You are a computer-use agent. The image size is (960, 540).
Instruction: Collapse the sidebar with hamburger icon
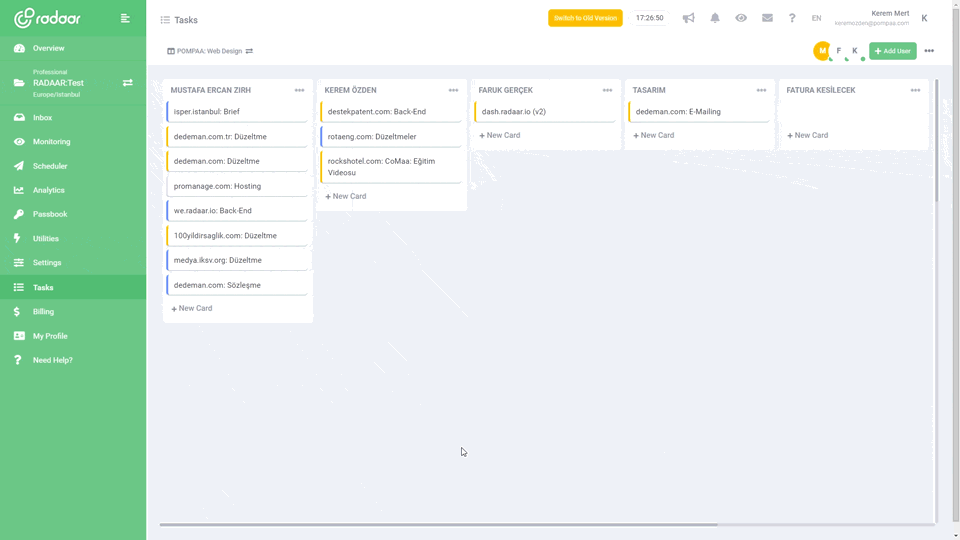click(125, 18)
